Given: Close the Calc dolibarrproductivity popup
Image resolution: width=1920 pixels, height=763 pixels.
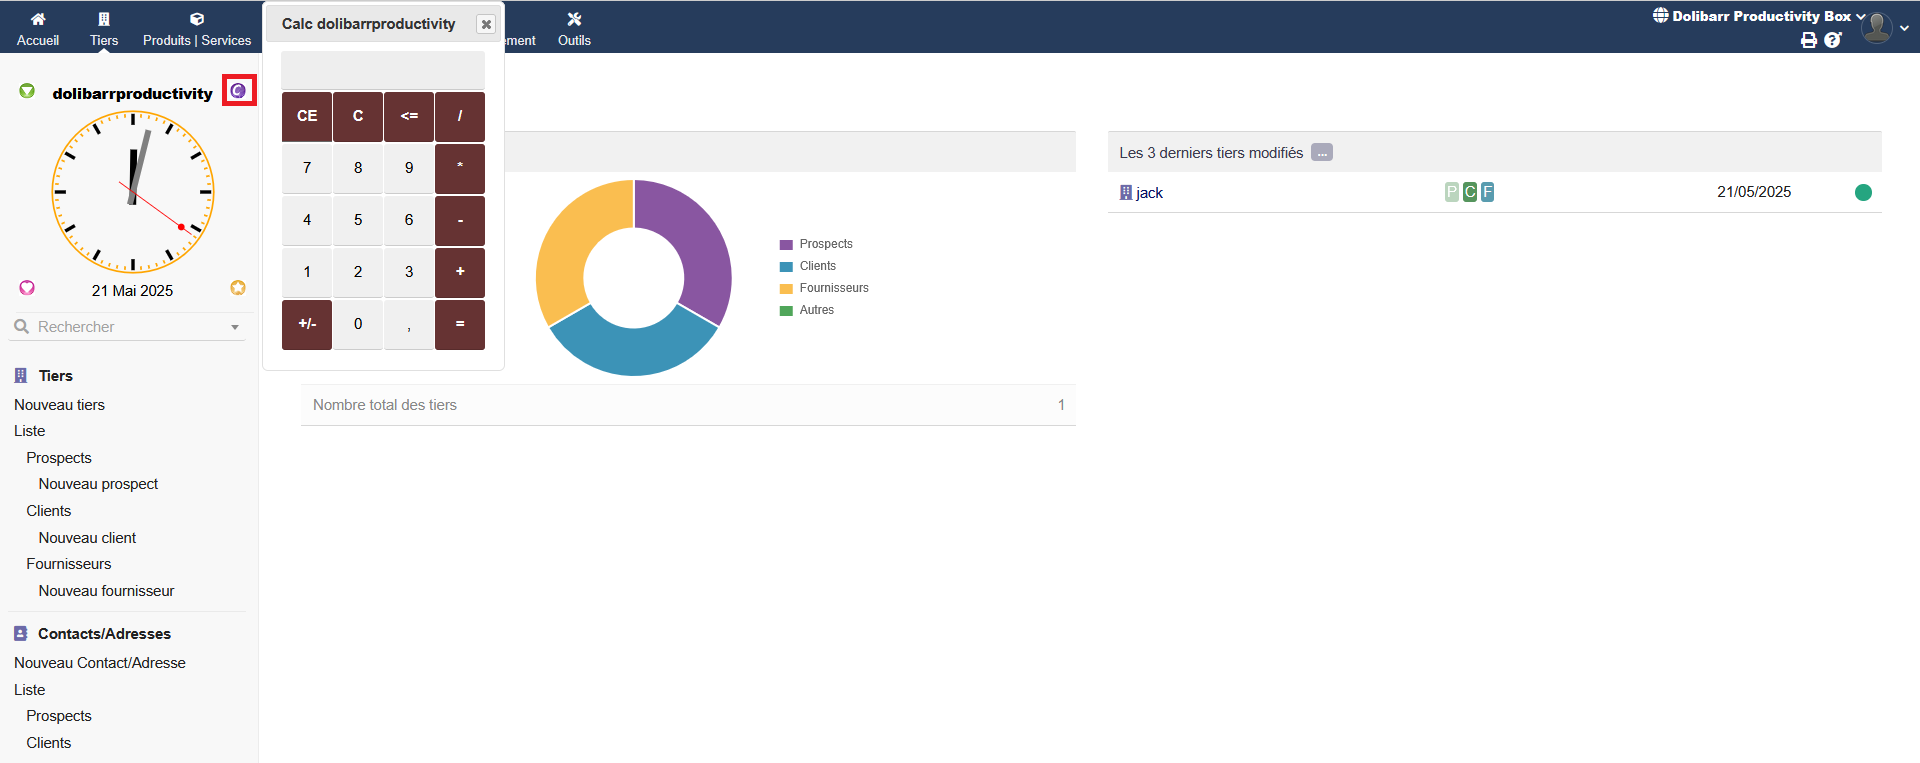Looking at the screenshot, I should point(486,24).
